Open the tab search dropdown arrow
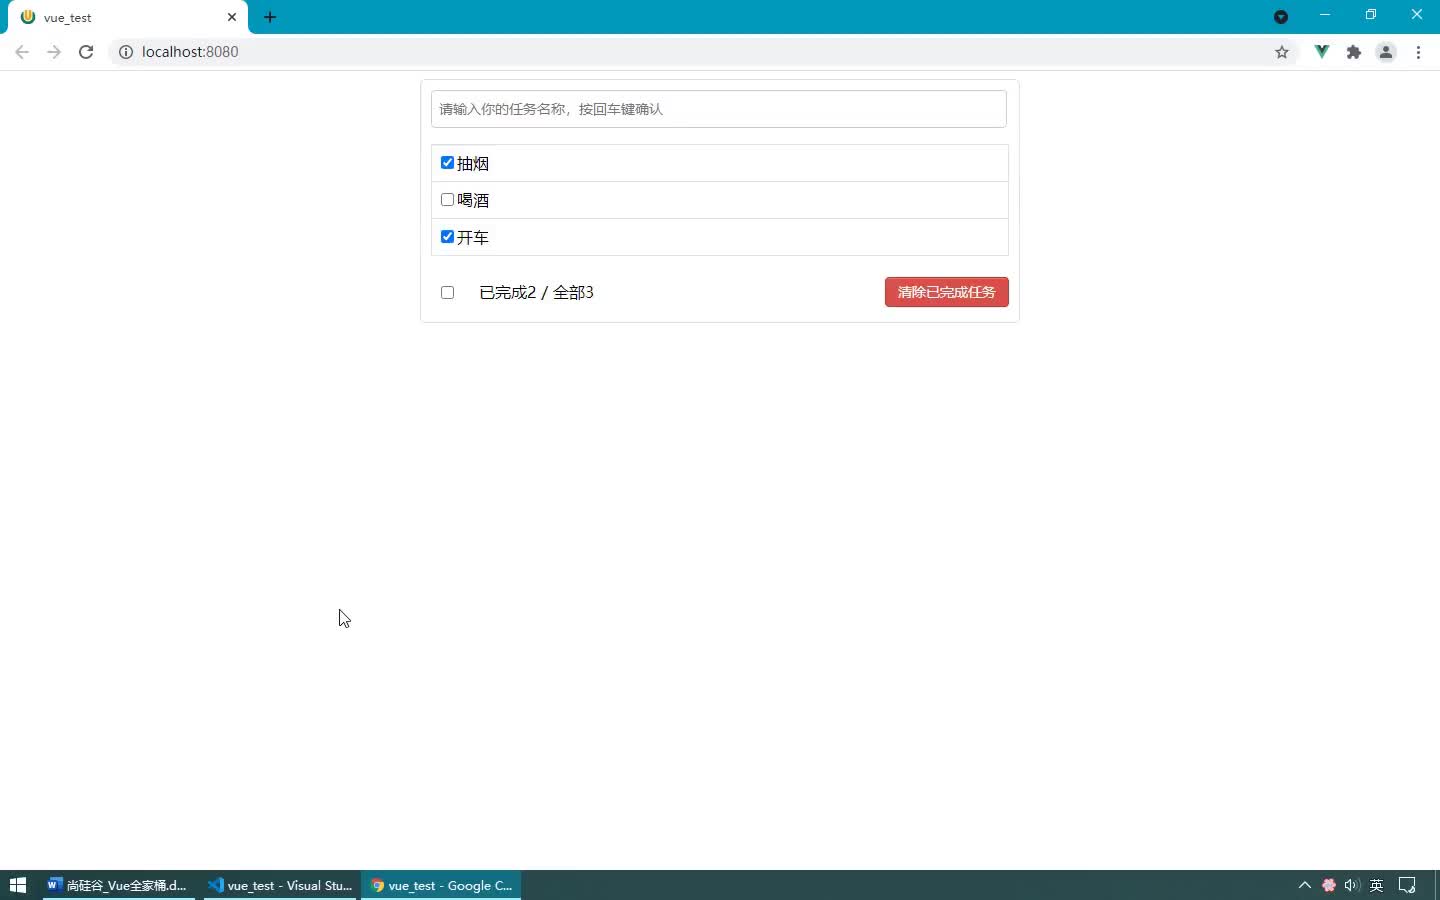1440x900 pixels. click(1281, 17)
